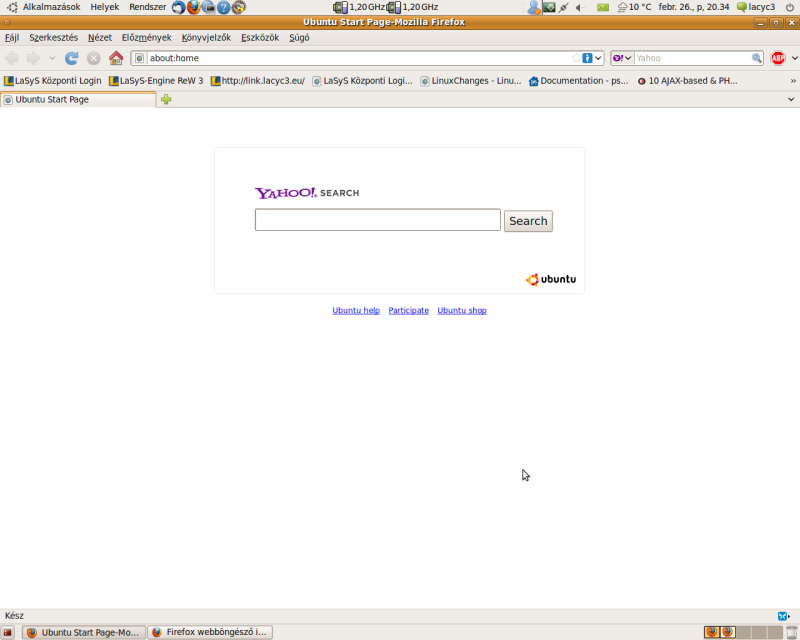This screenshot has width=800, height=640.
Task: Switch to Firefox webböngésző taskbar window
Action: point(210,632)
